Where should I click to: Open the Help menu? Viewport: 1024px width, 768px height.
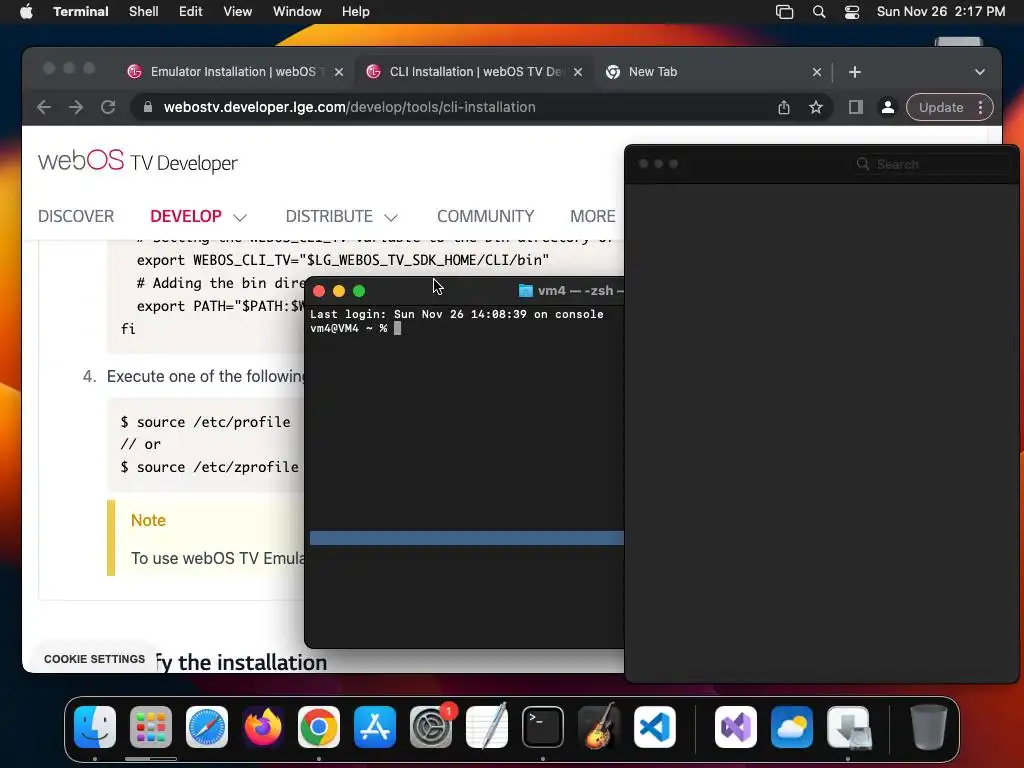pos(355,11)
